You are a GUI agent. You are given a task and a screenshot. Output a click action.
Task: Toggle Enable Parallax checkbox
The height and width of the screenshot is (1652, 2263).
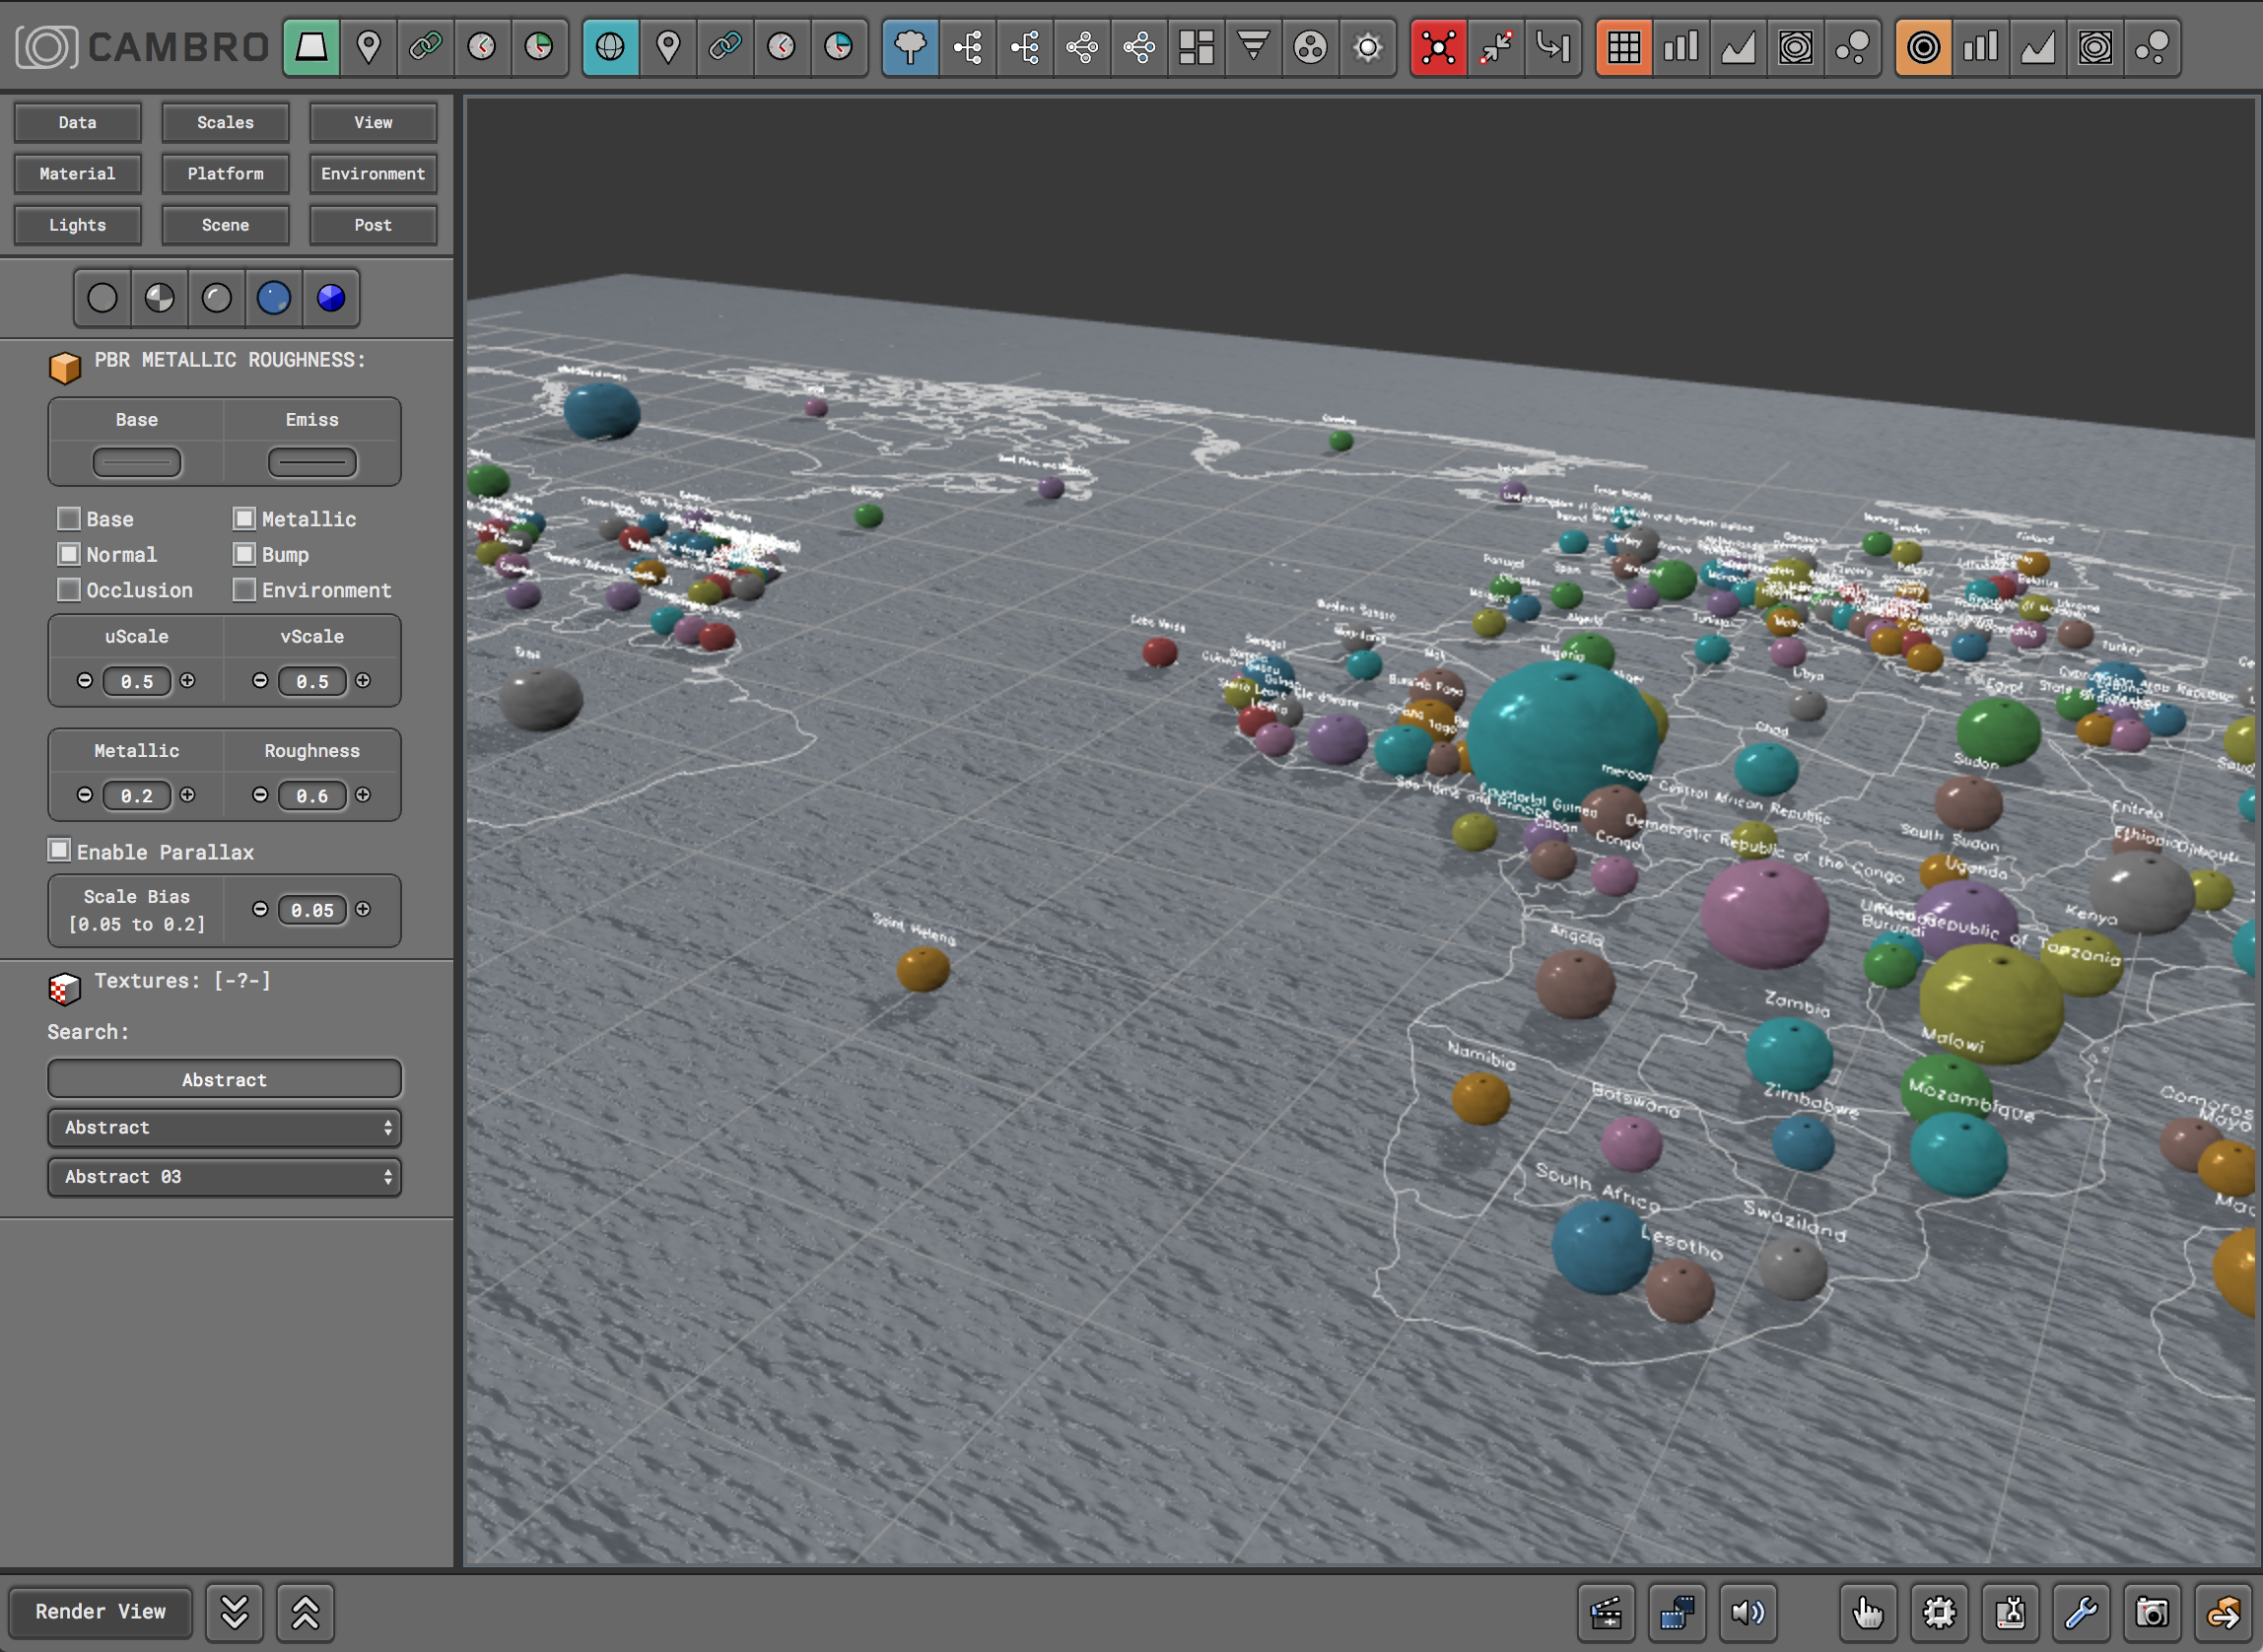coord(60,850)
